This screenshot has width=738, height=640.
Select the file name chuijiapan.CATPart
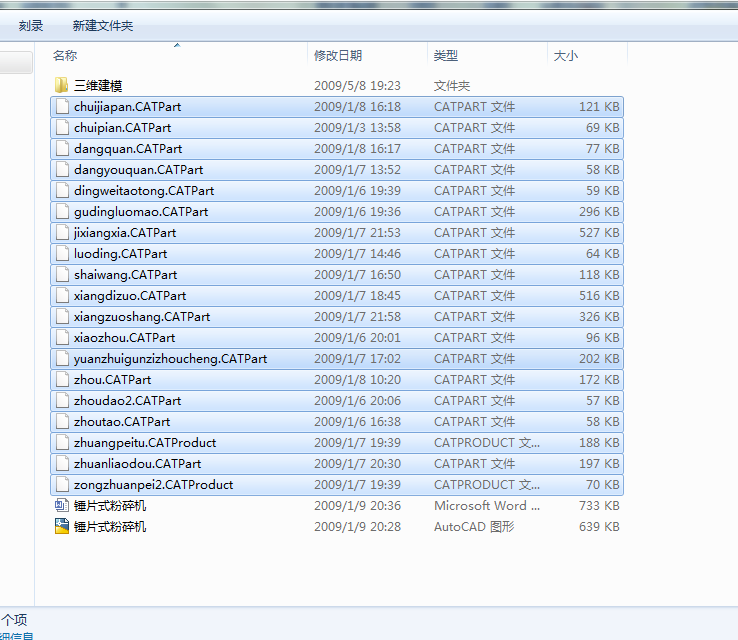(x=127, y=107)
